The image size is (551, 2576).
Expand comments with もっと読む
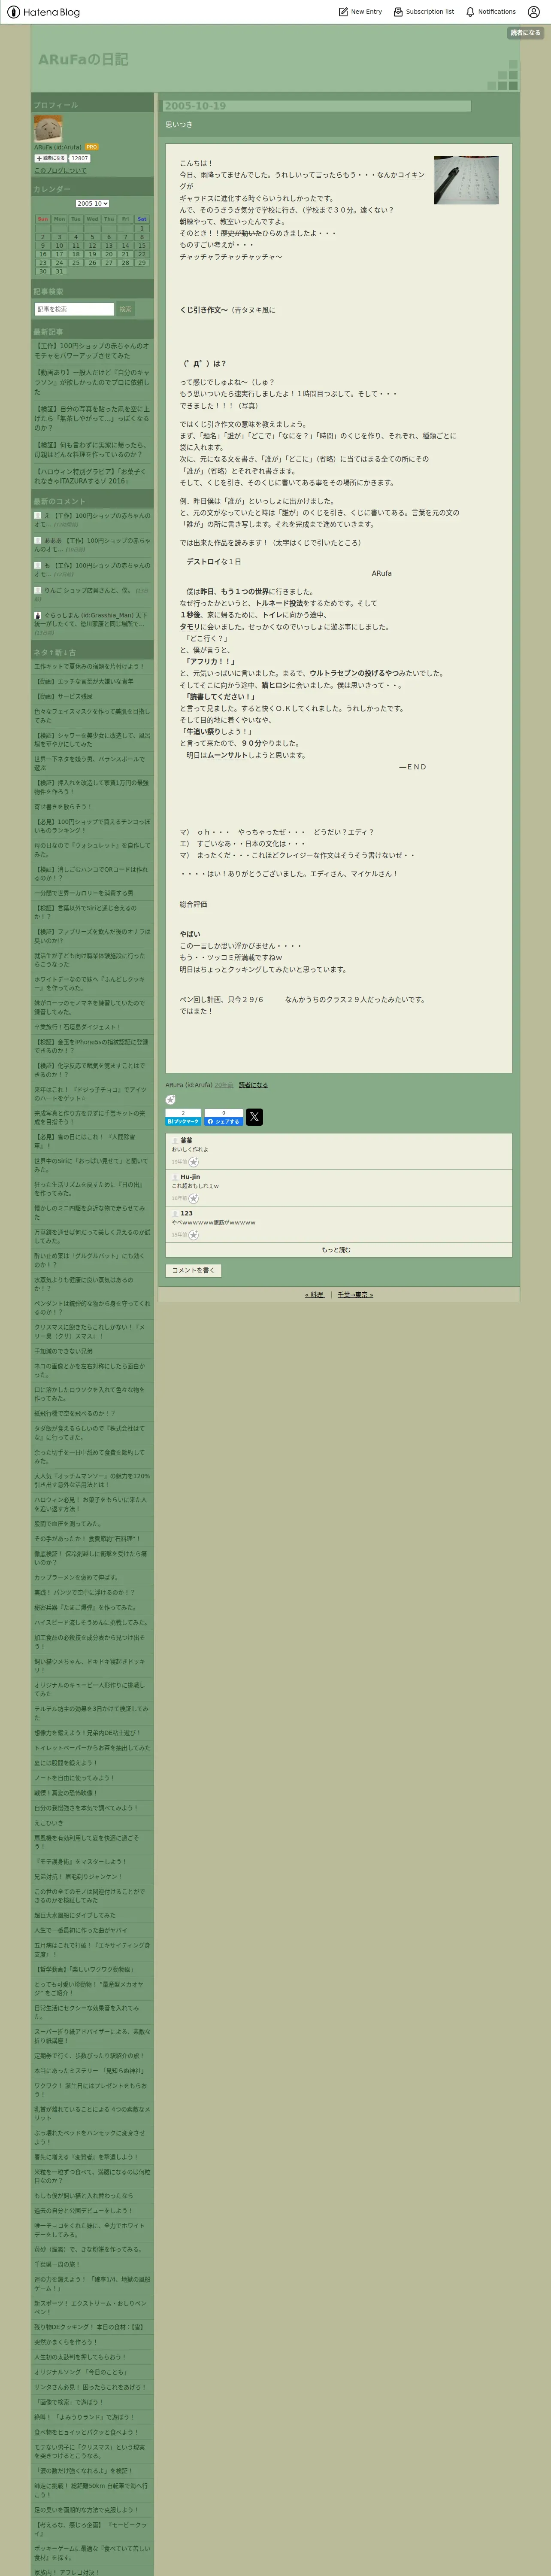[x=338, y=1250]
